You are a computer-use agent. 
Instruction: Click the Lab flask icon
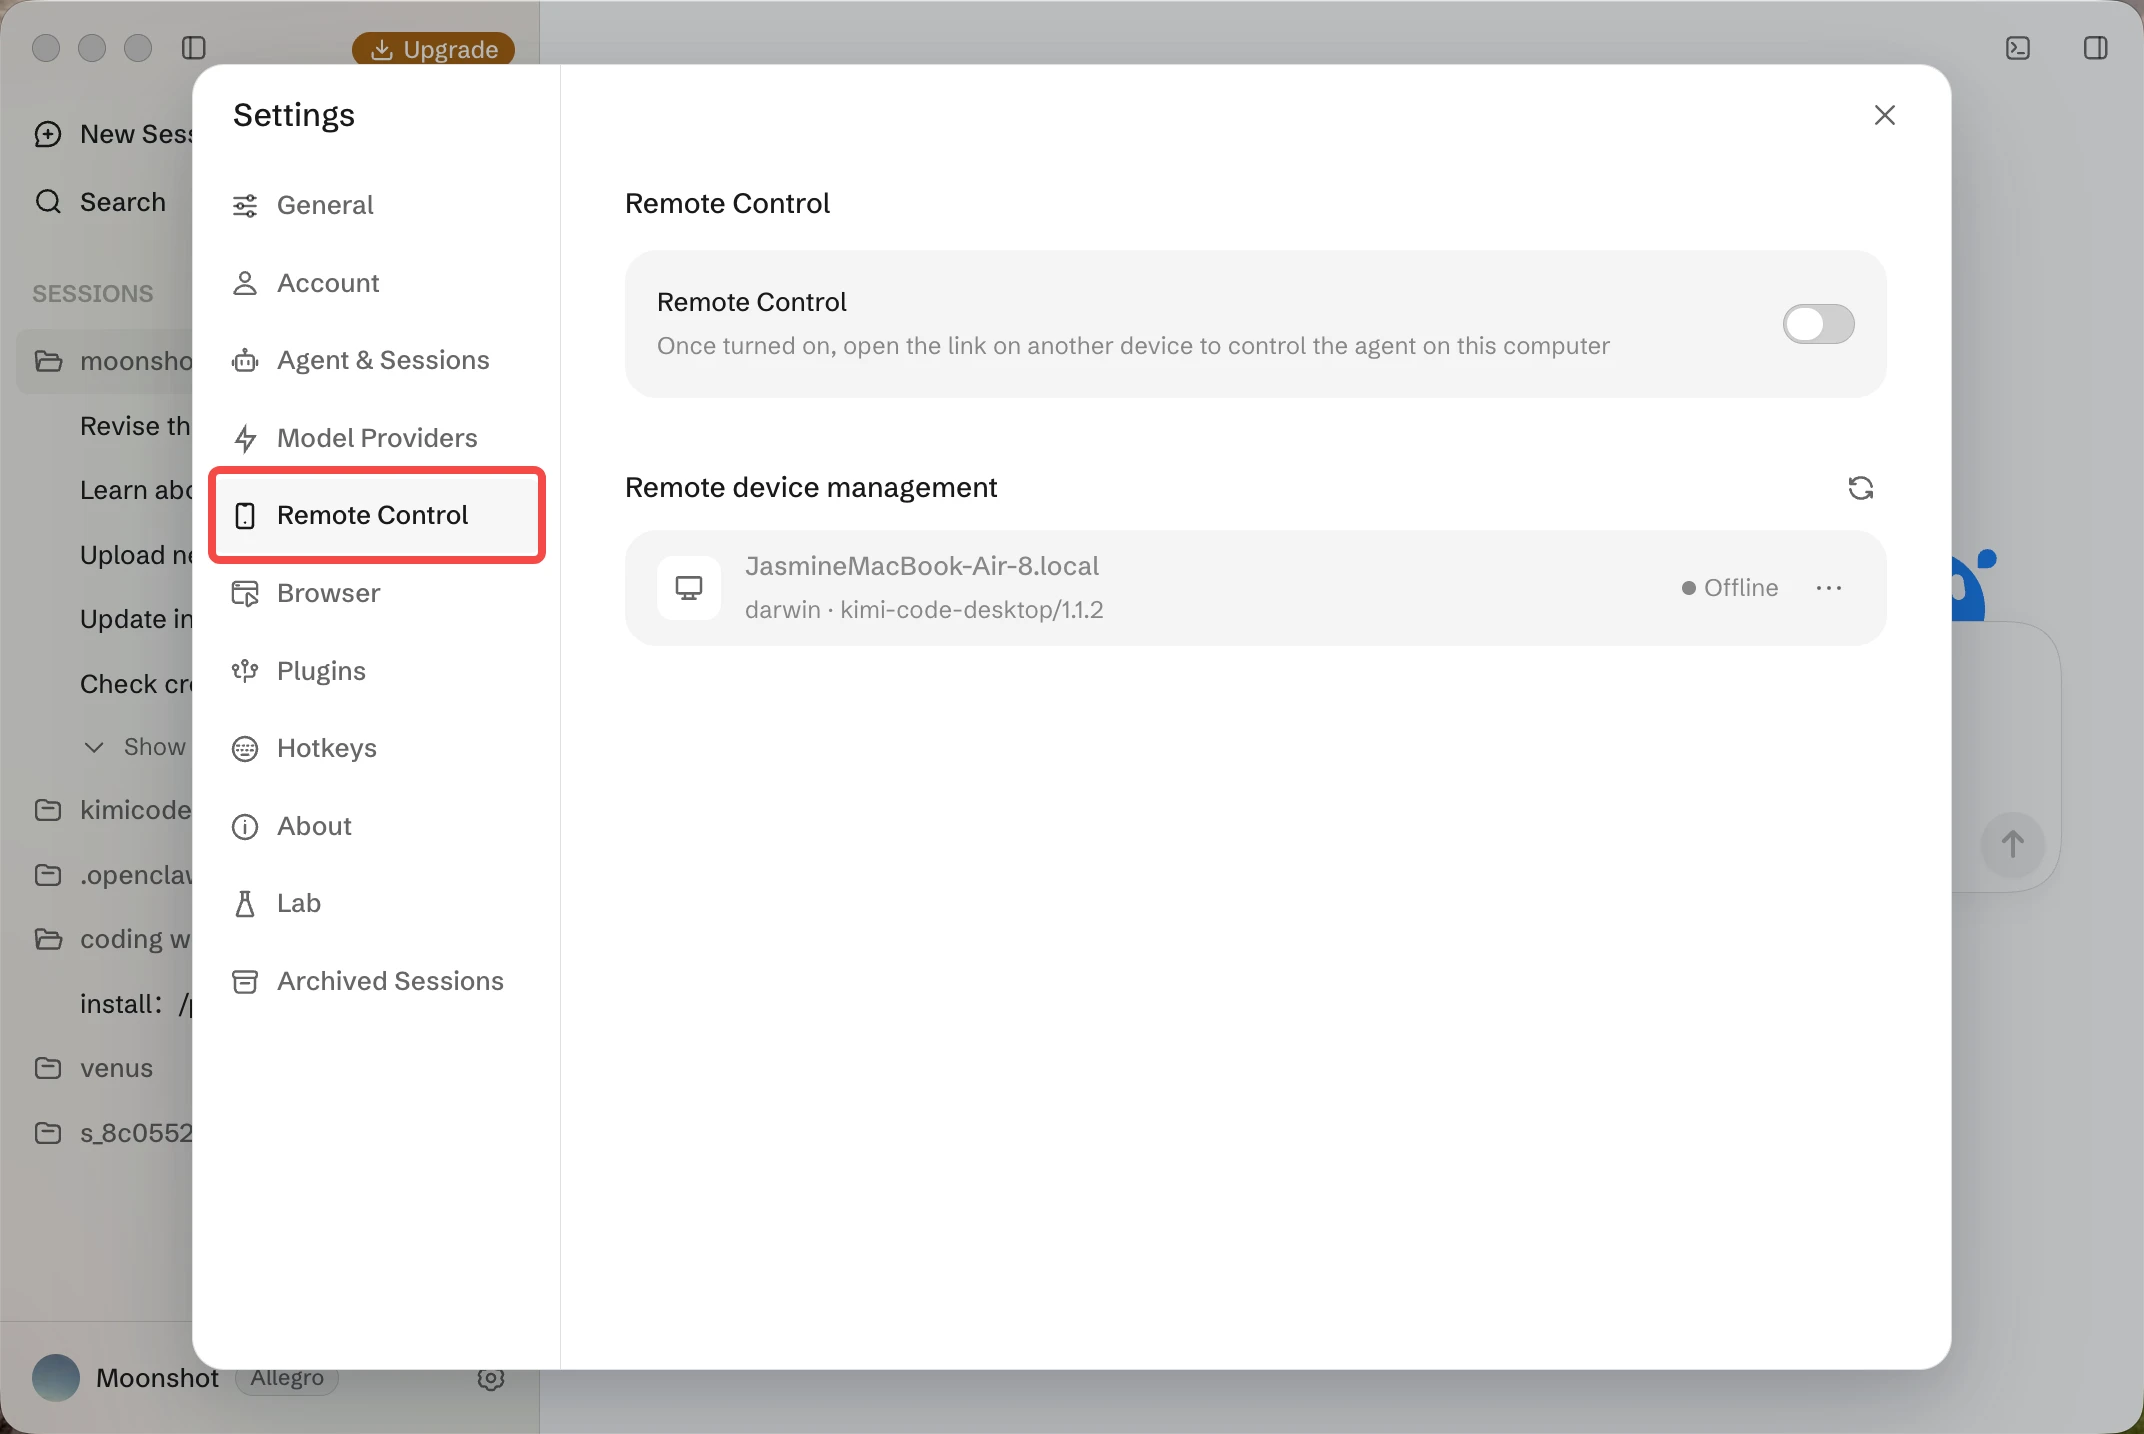245,904
